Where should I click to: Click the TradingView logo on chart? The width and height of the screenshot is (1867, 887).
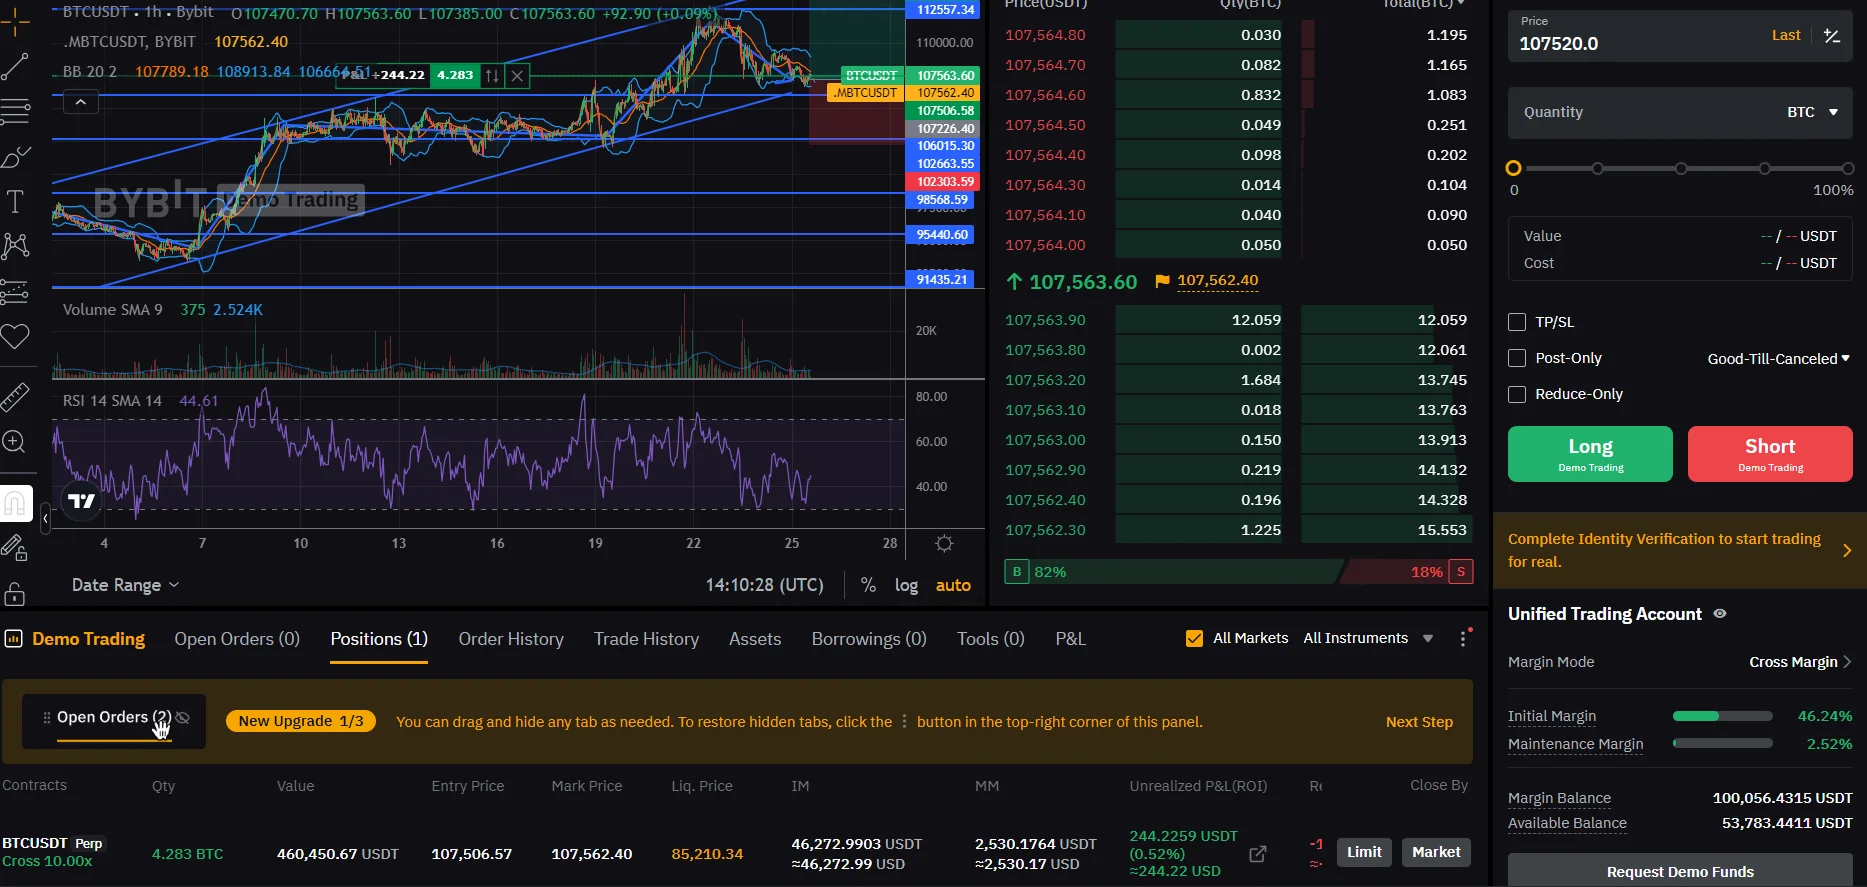click(82, 501)
